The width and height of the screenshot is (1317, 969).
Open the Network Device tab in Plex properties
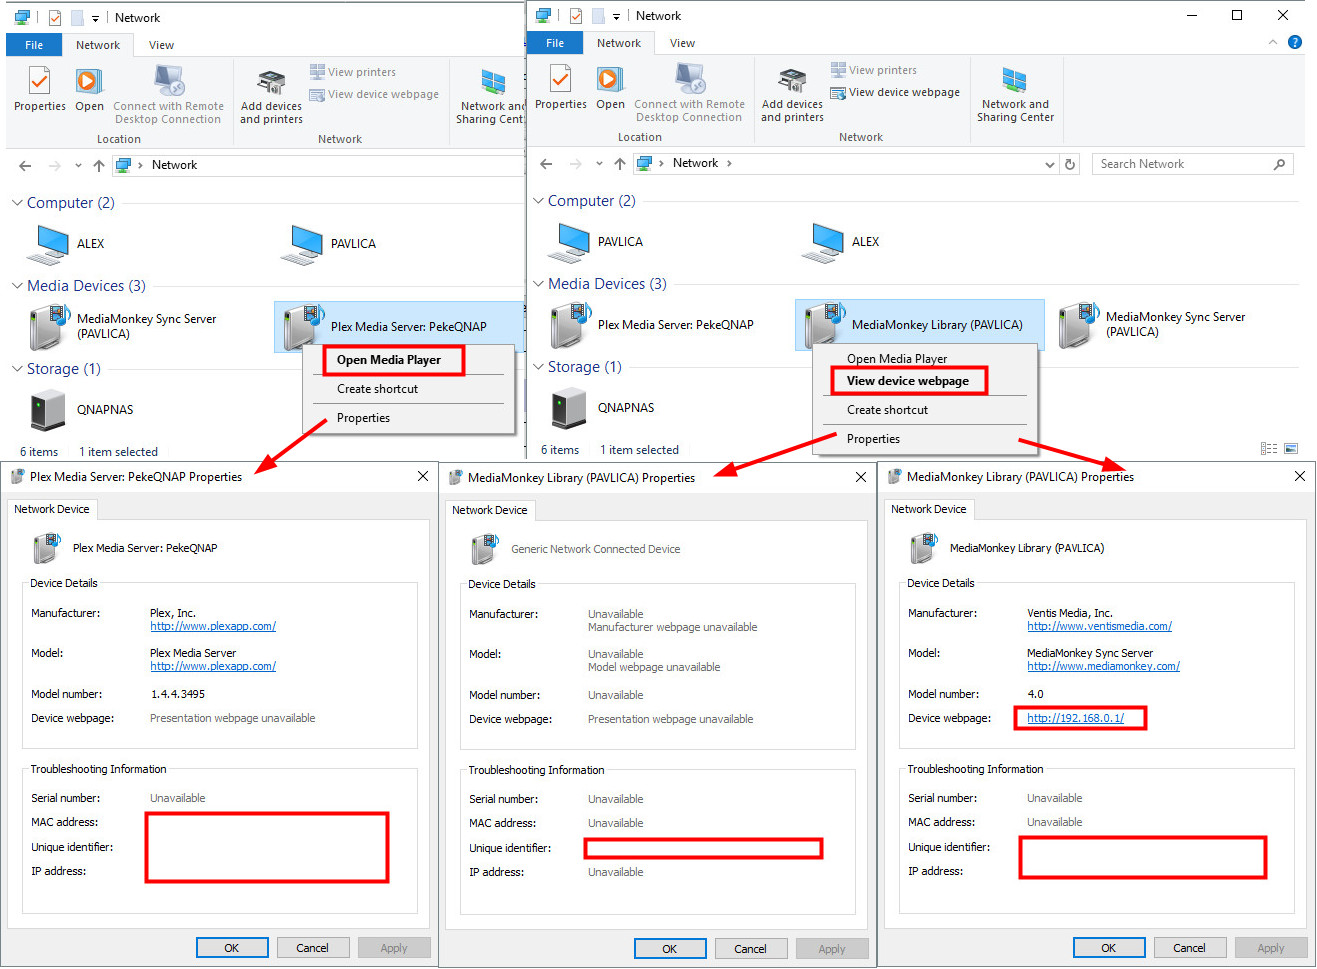52,509
